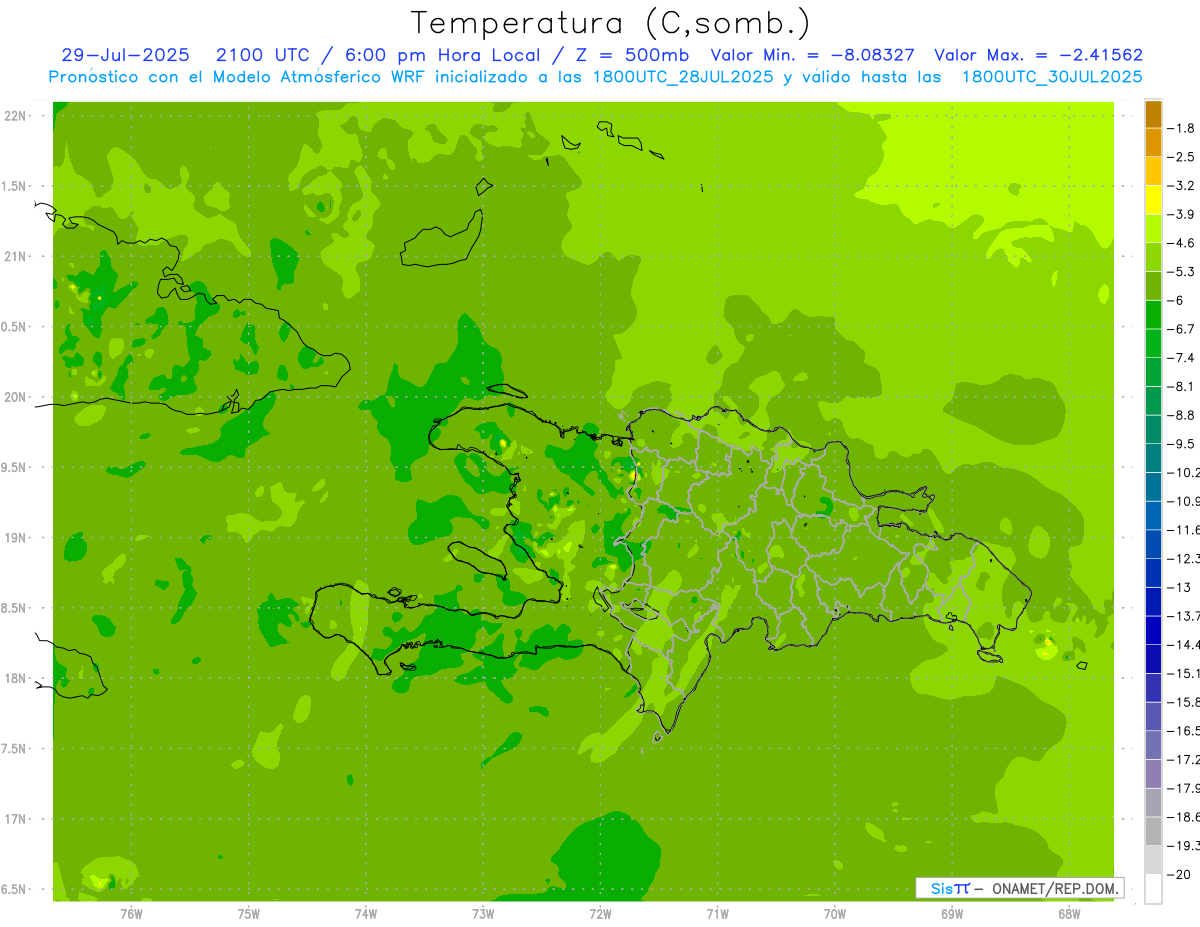This screenshot has width=1200, height=927.
Task: Click the '18N' latitude axis label
Action: click(16, 678)
